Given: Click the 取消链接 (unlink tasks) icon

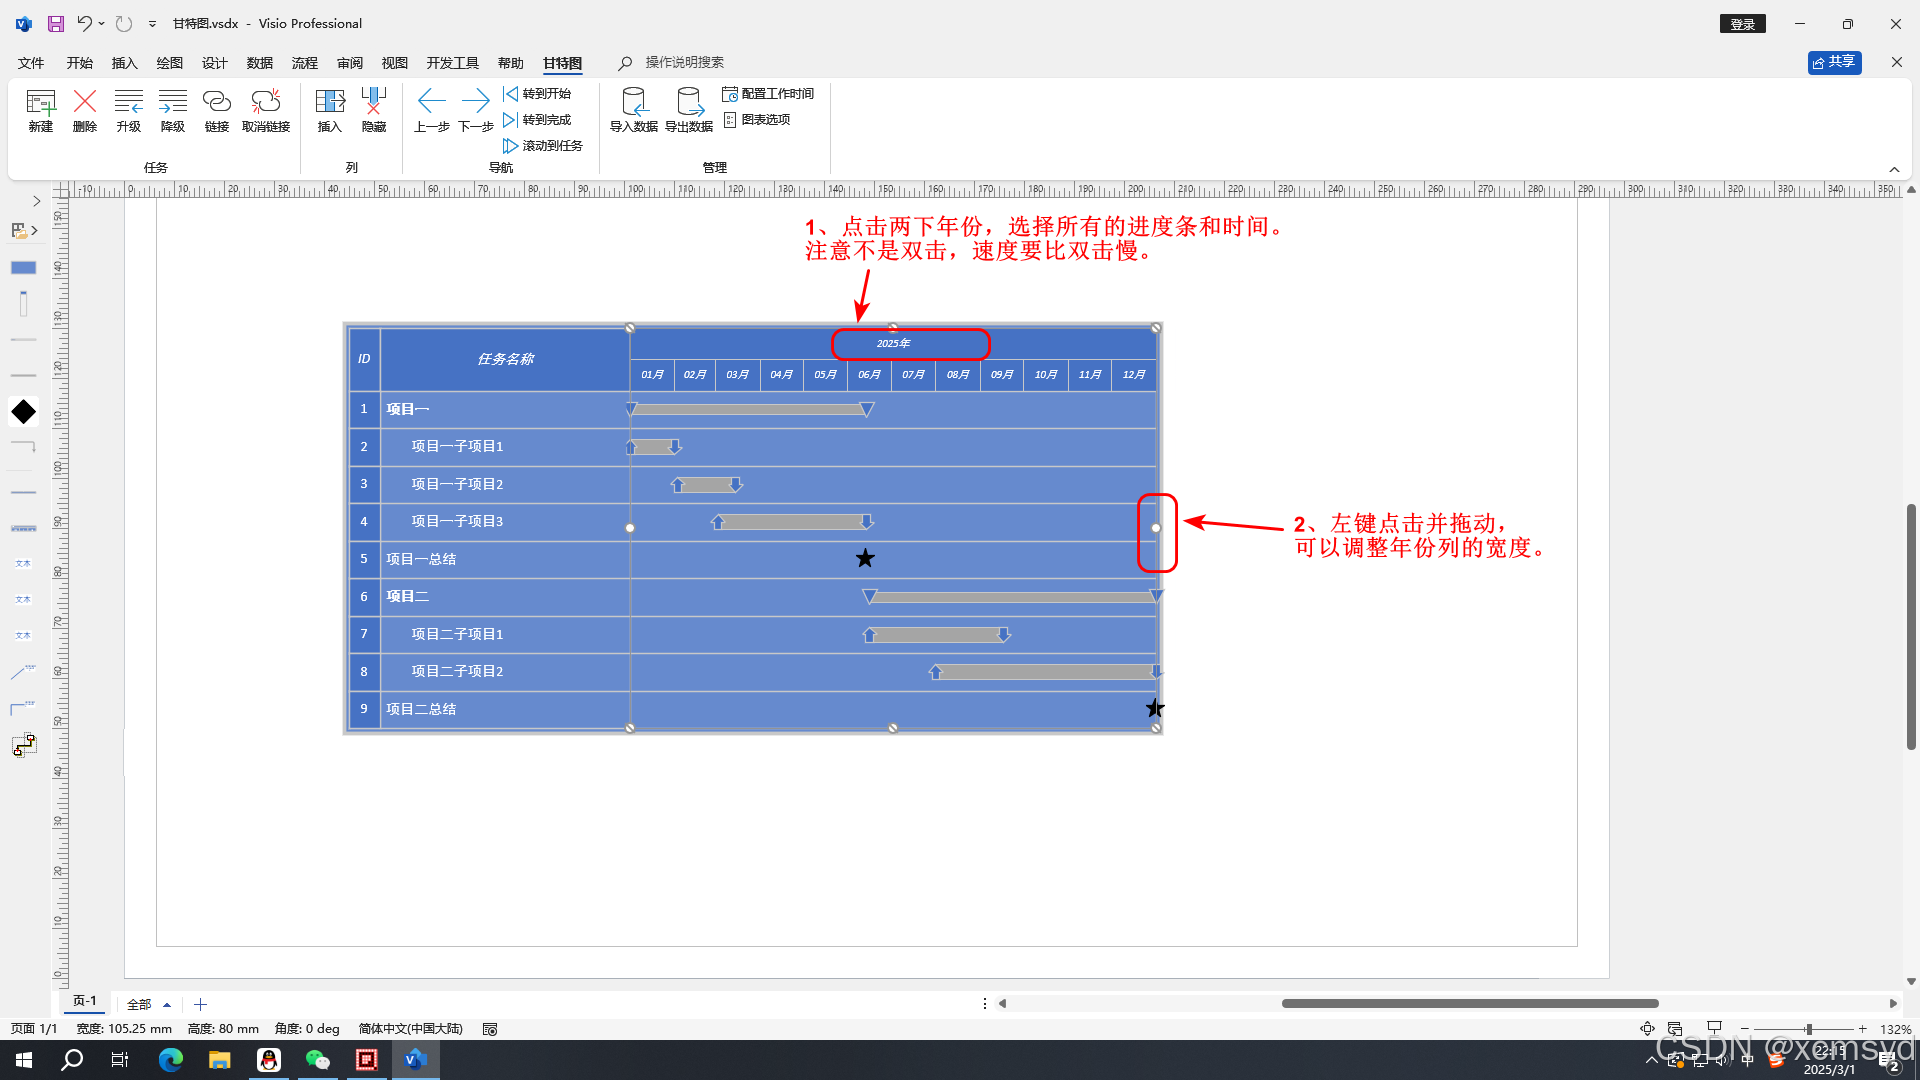Looking at the screenshot, I should 265,102.
